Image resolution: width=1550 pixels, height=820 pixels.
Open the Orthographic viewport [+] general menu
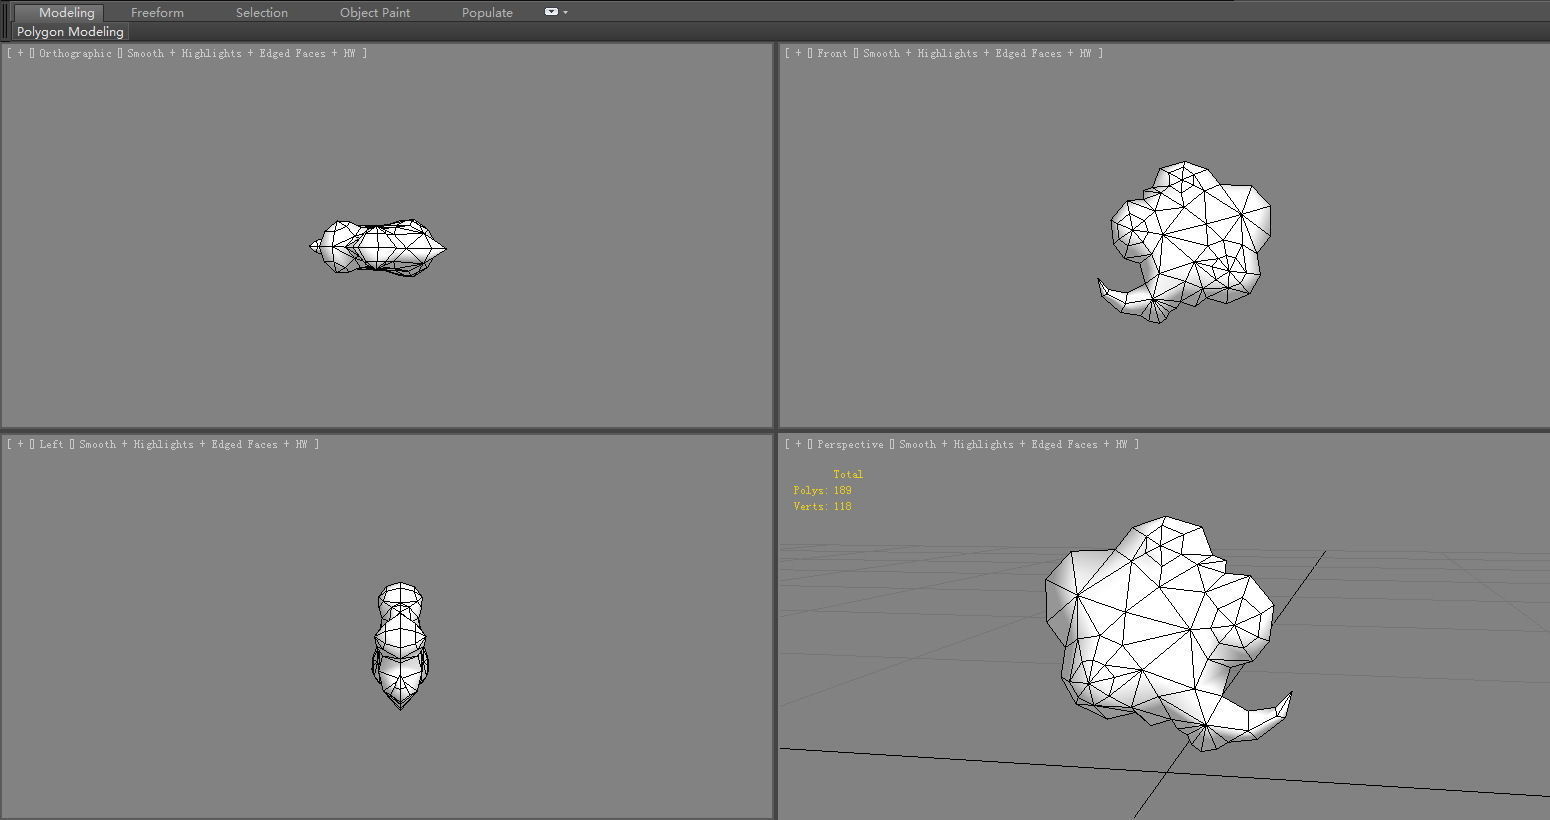coord(20,53)
